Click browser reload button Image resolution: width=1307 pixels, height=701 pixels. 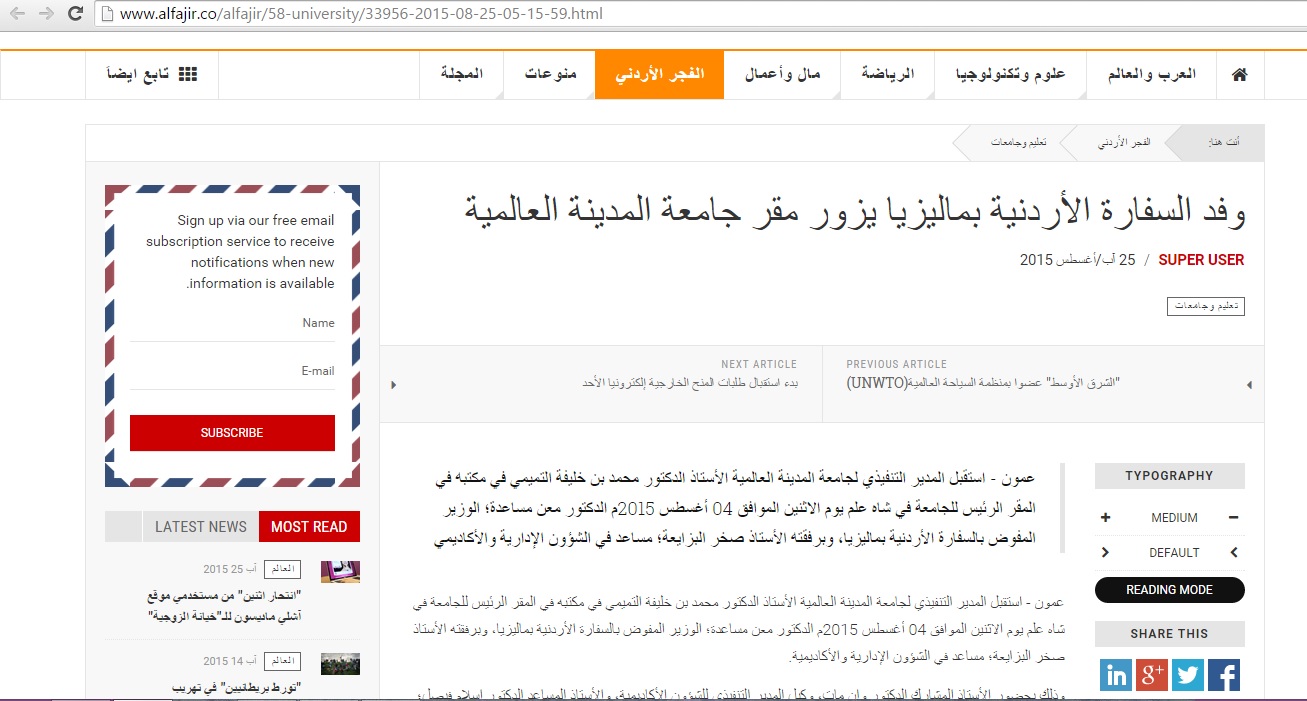(75, 14)
